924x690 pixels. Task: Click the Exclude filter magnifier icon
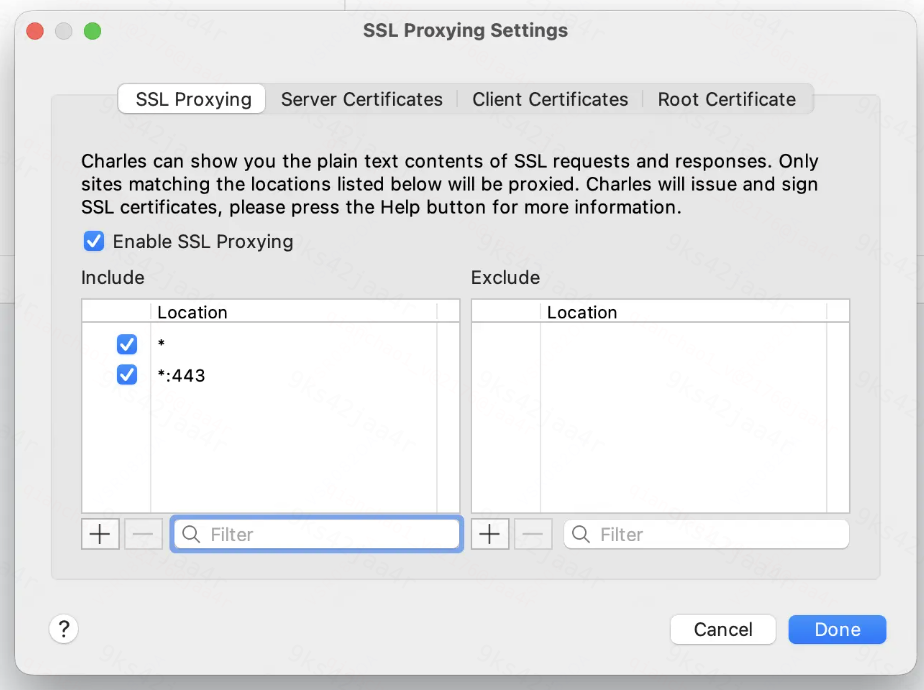pyautogui.click(x=580, y=534)
